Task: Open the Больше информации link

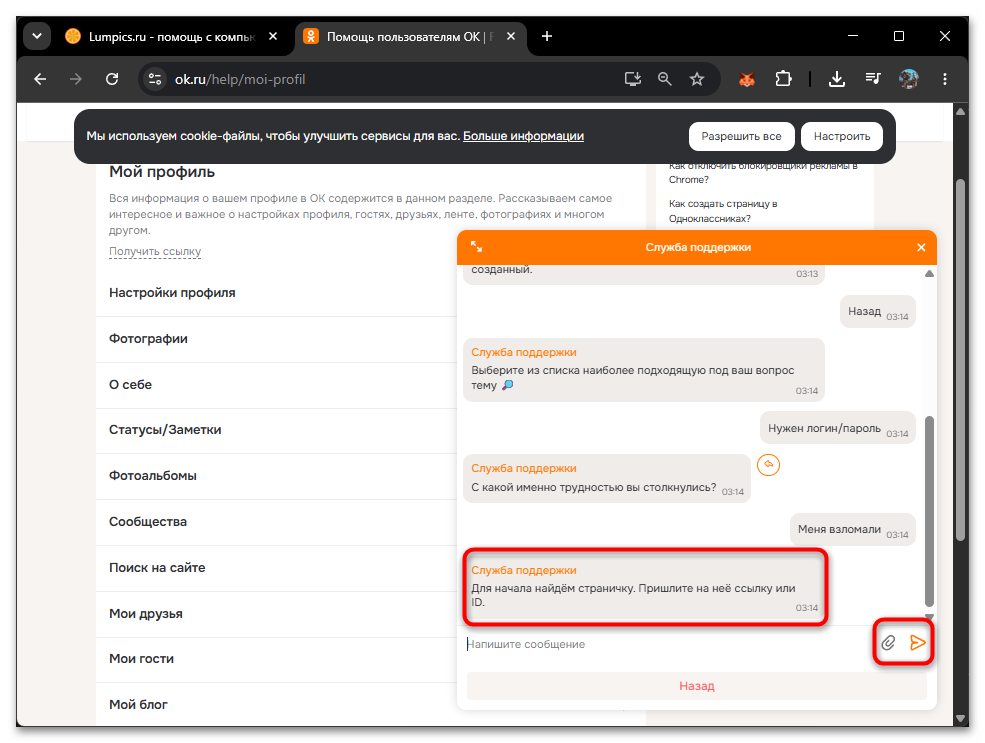Action: (523, 136)
